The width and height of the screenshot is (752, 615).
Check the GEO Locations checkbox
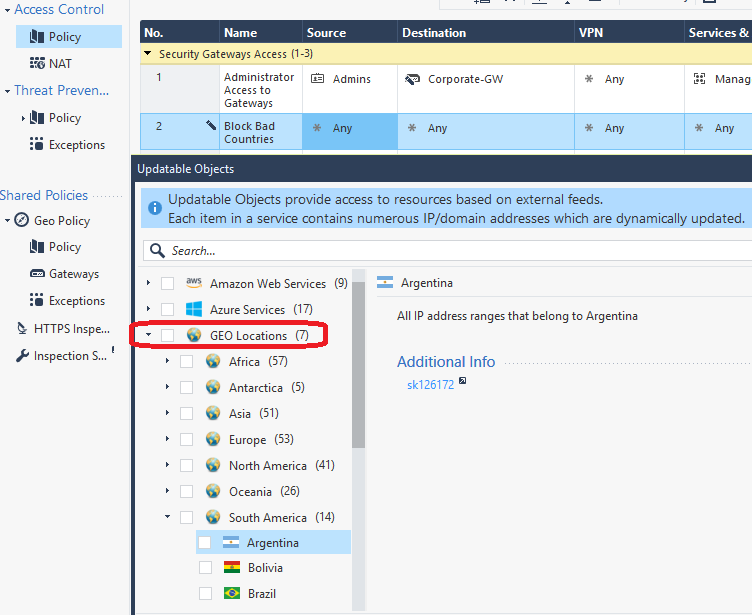point(168,335)
